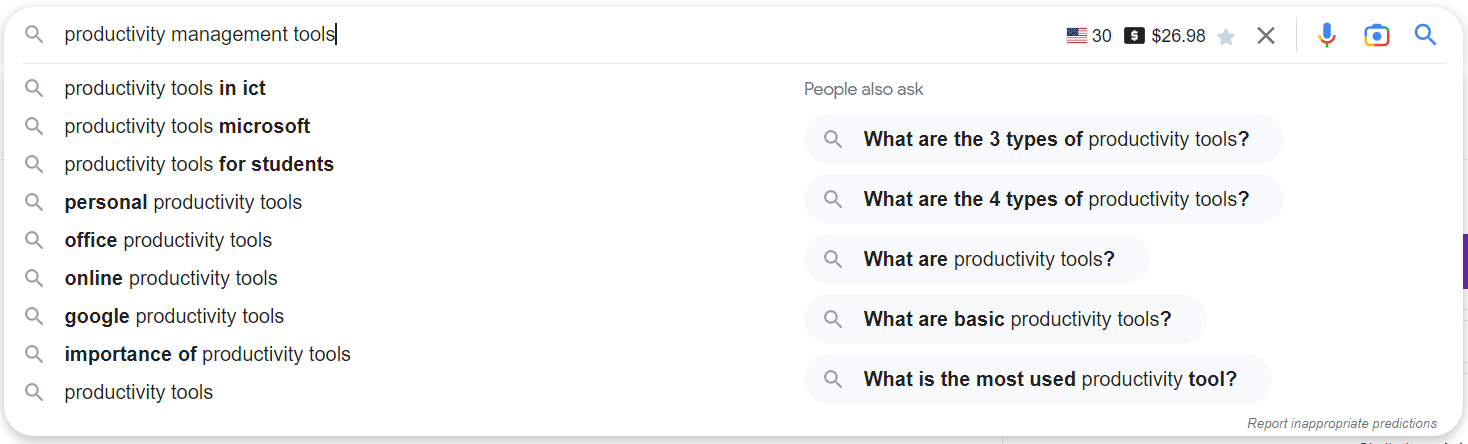
Task: Select suggestion "productivity tools in ict"
Action: click(x=165, y=88)
